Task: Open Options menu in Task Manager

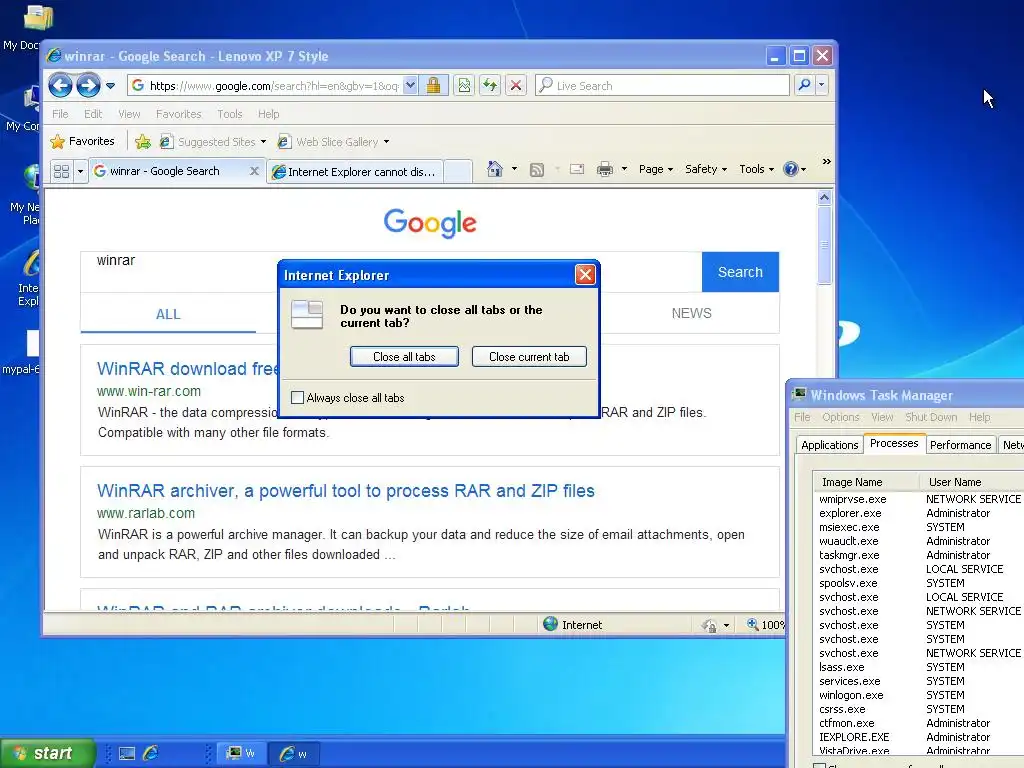Action: [x=840, y=417]
